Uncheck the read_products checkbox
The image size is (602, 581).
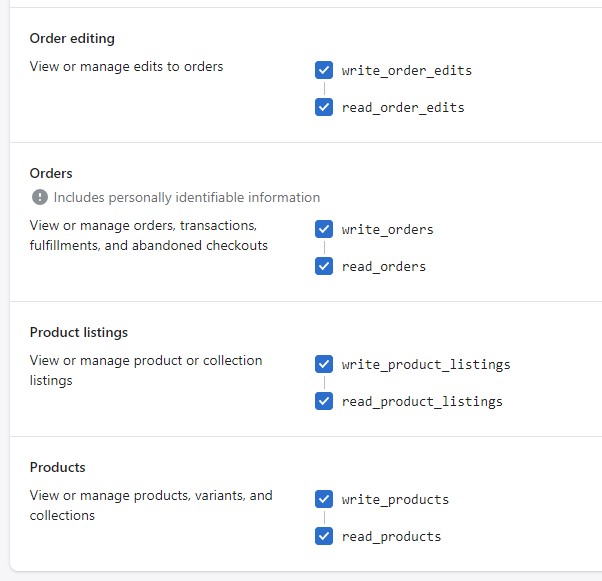click(x=324, y=536)
